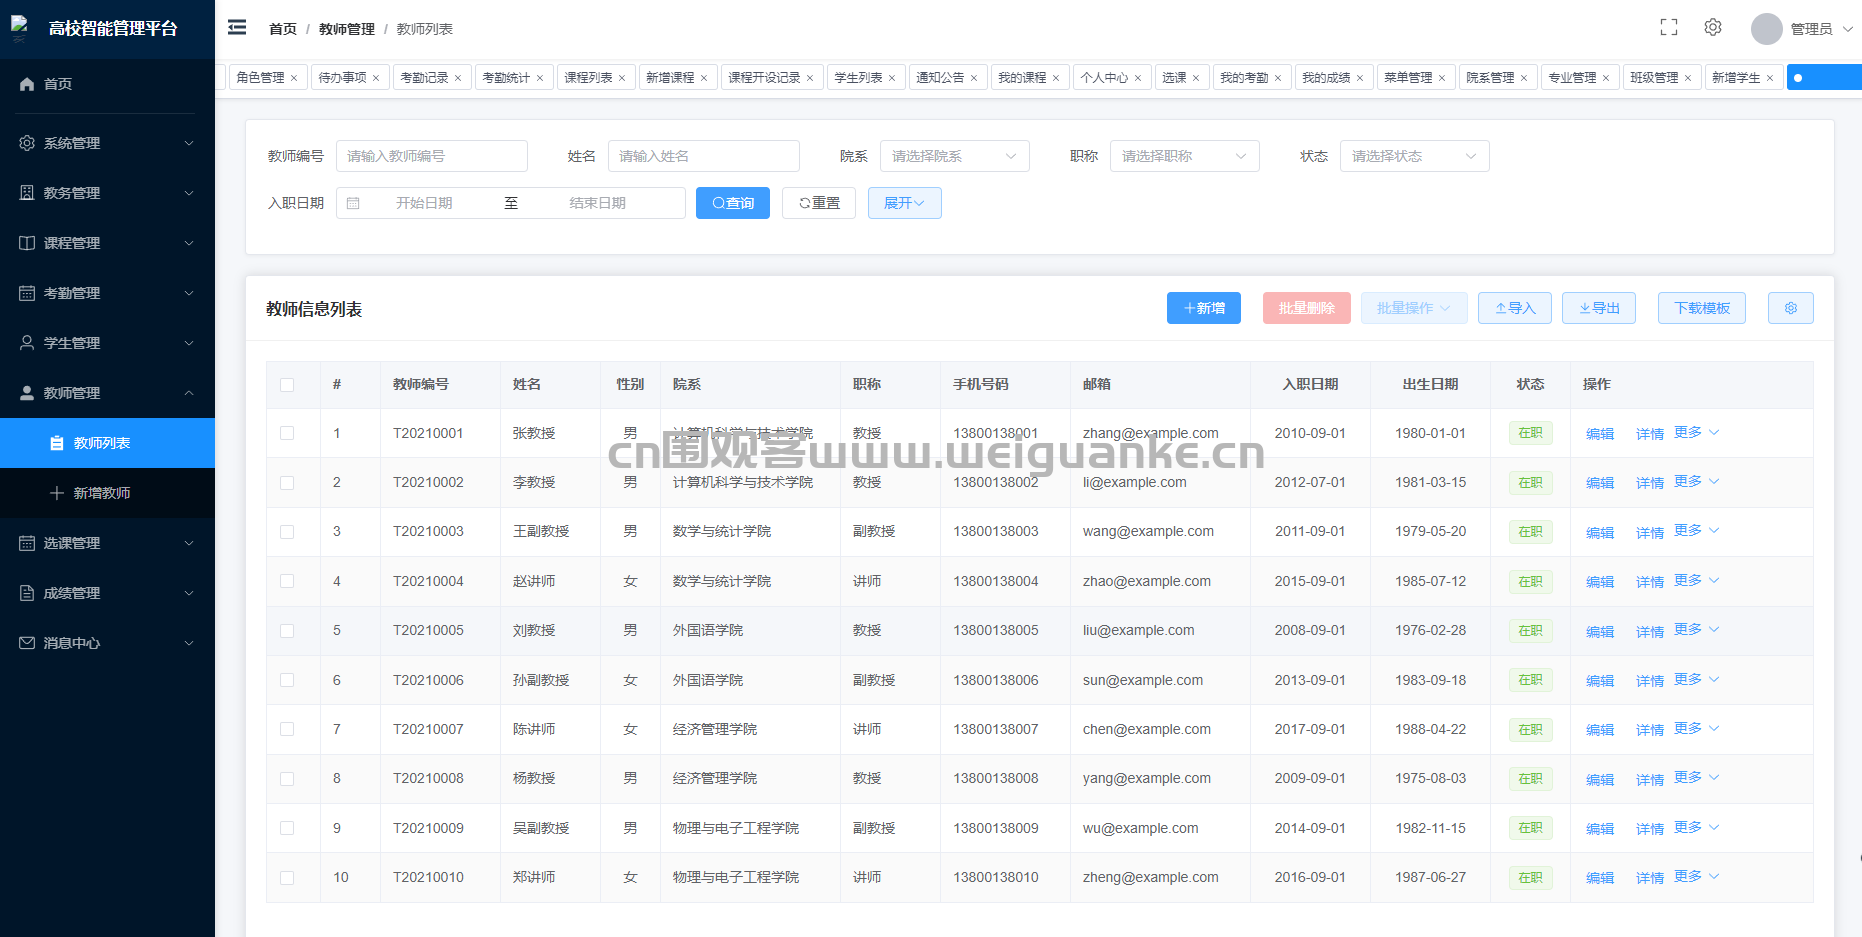
Task: Open the calendar icon in hire date field
Action: pyautogui.click(x=353, y=203)
